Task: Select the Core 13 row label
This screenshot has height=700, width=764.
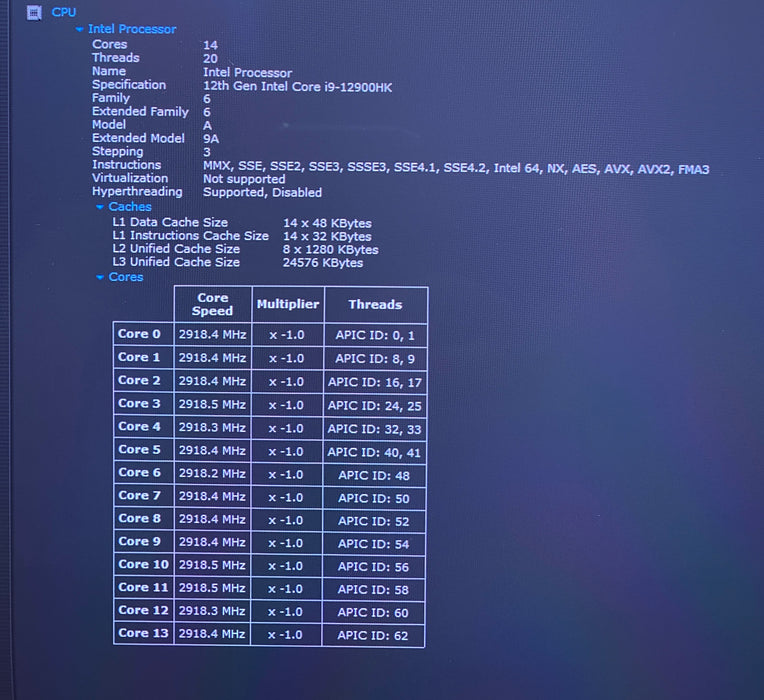Action: 143,633
